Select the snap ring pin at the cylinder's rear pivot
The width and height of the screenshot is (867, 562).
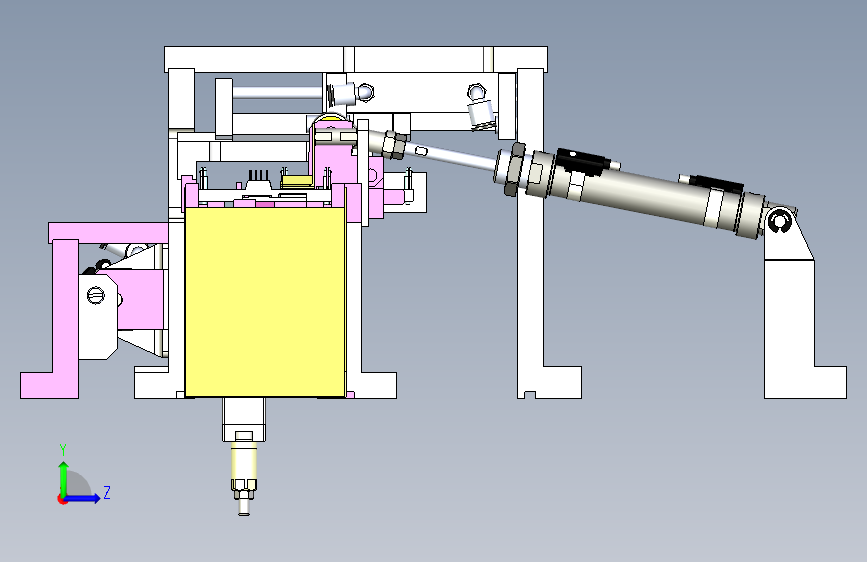coord(780,221)
